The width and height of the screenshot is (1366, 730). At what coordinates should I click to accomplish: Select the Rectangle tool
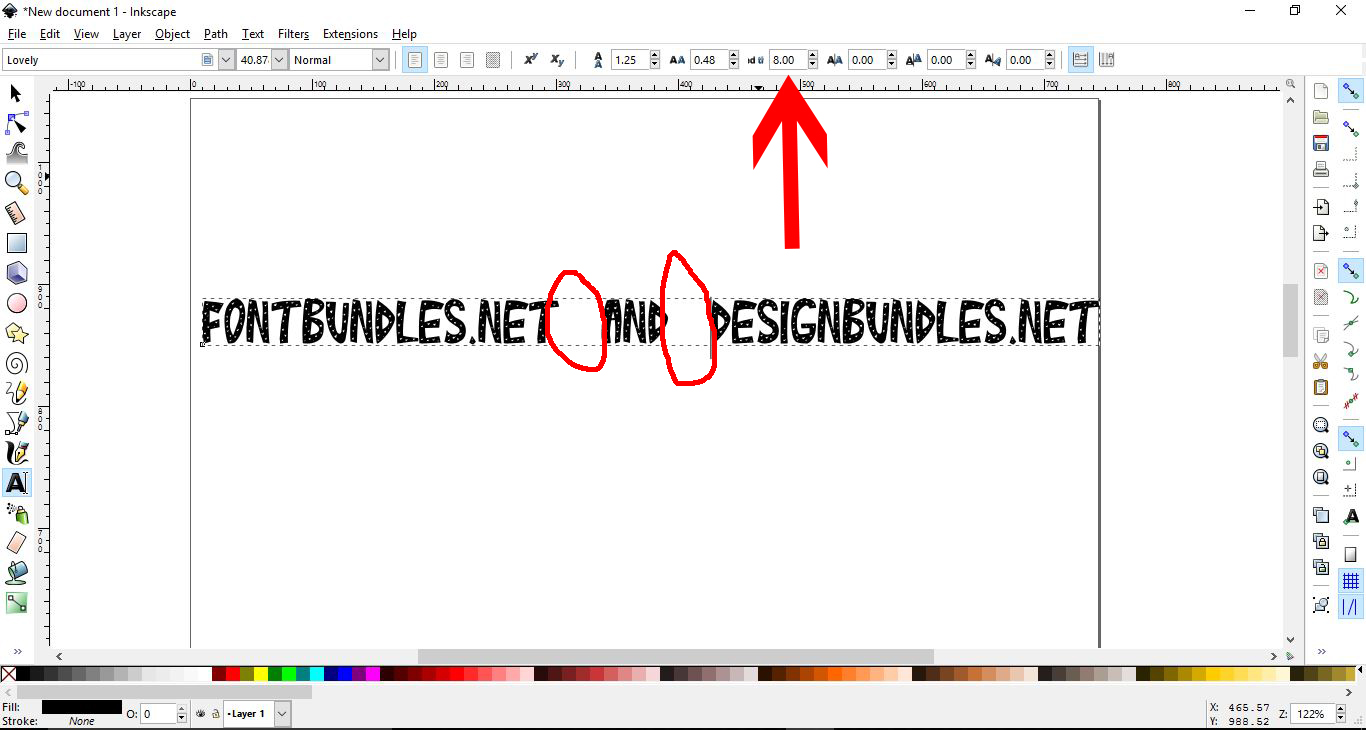point(16,243)
